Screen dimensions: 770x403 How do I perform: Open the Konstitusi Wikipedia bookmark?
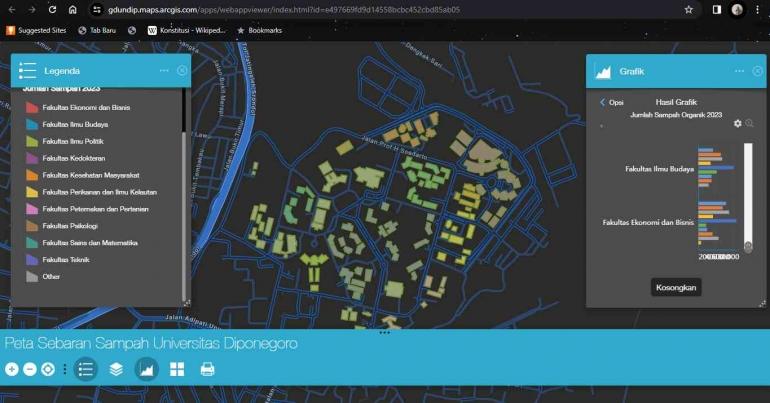pos(186,30)
